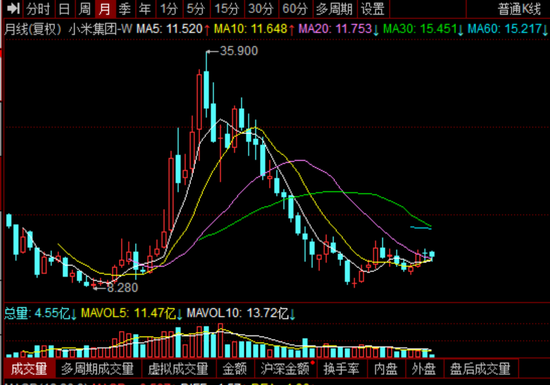
Task: Click the MAVOL10: 13.72亿 label
Action: tap(241, 313)
